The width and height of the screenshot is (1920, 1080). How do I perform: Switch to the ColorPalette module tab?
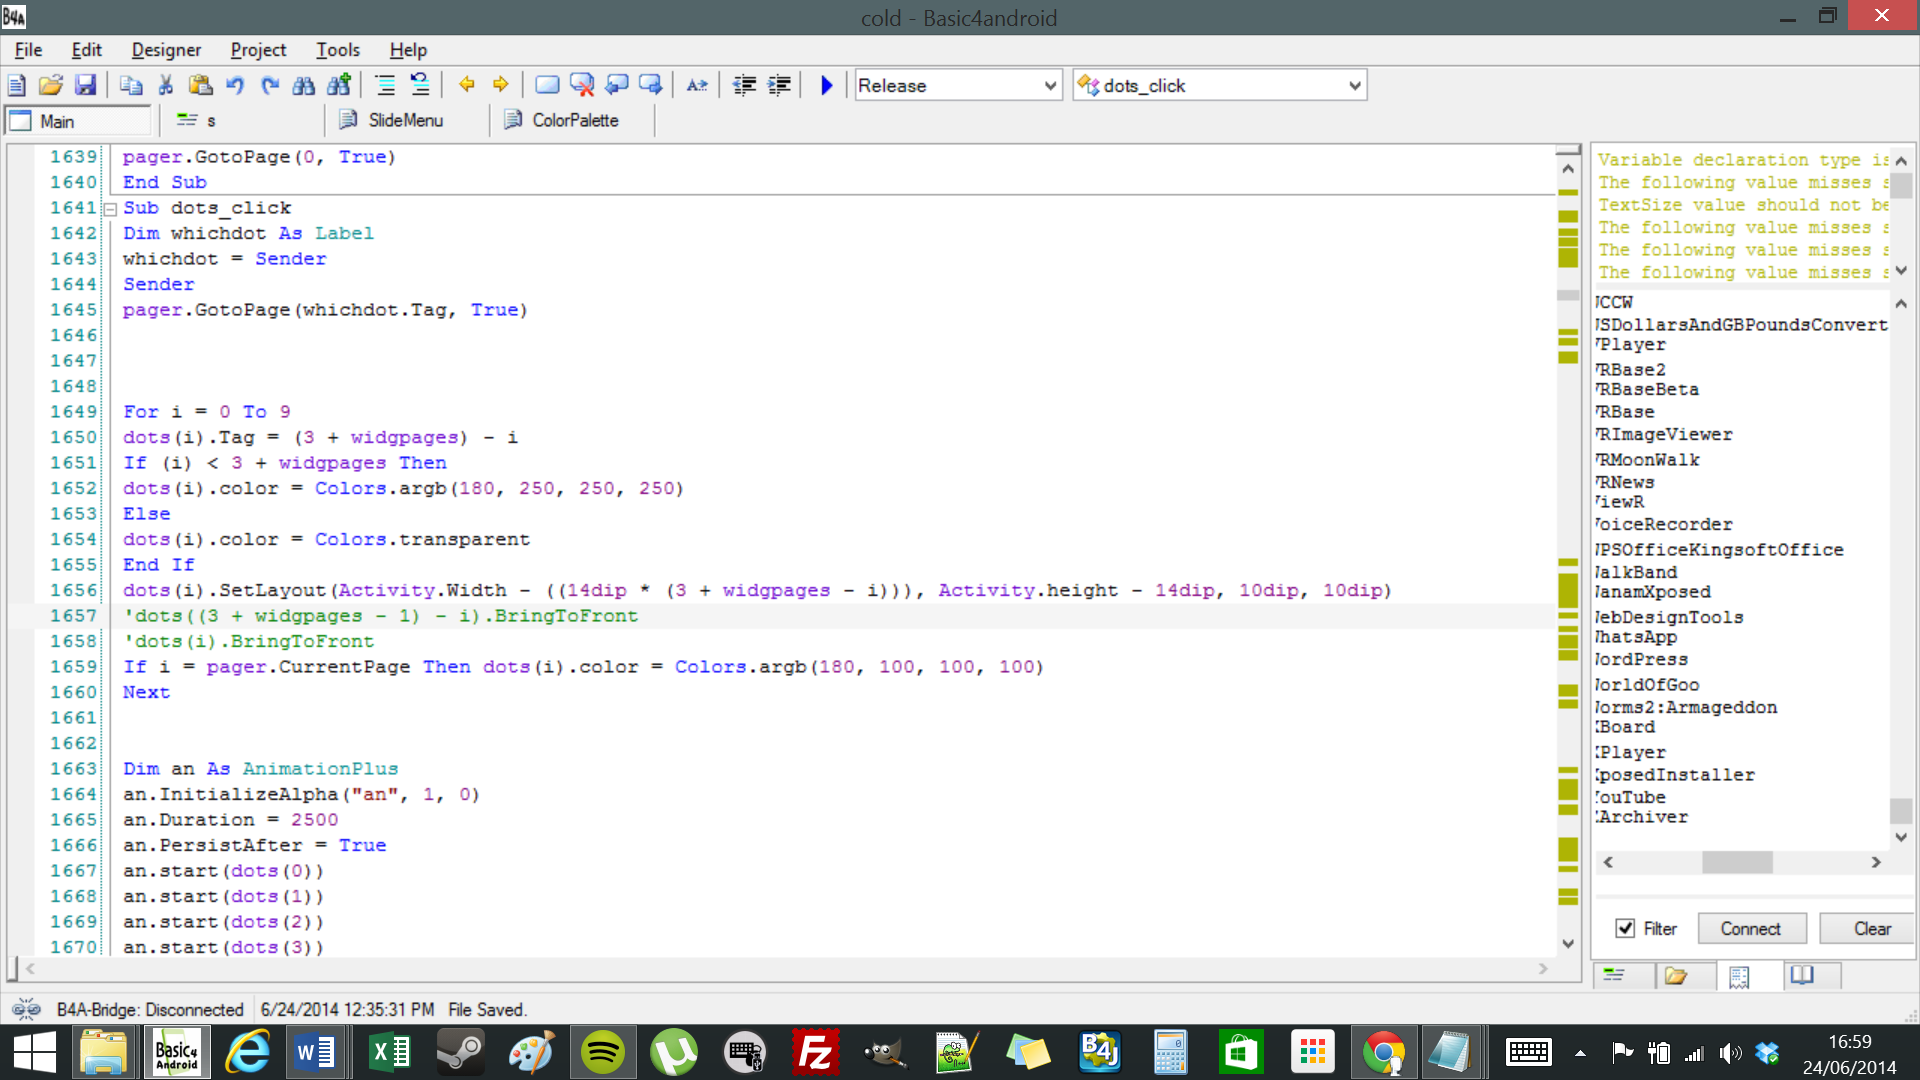(572, 121)
